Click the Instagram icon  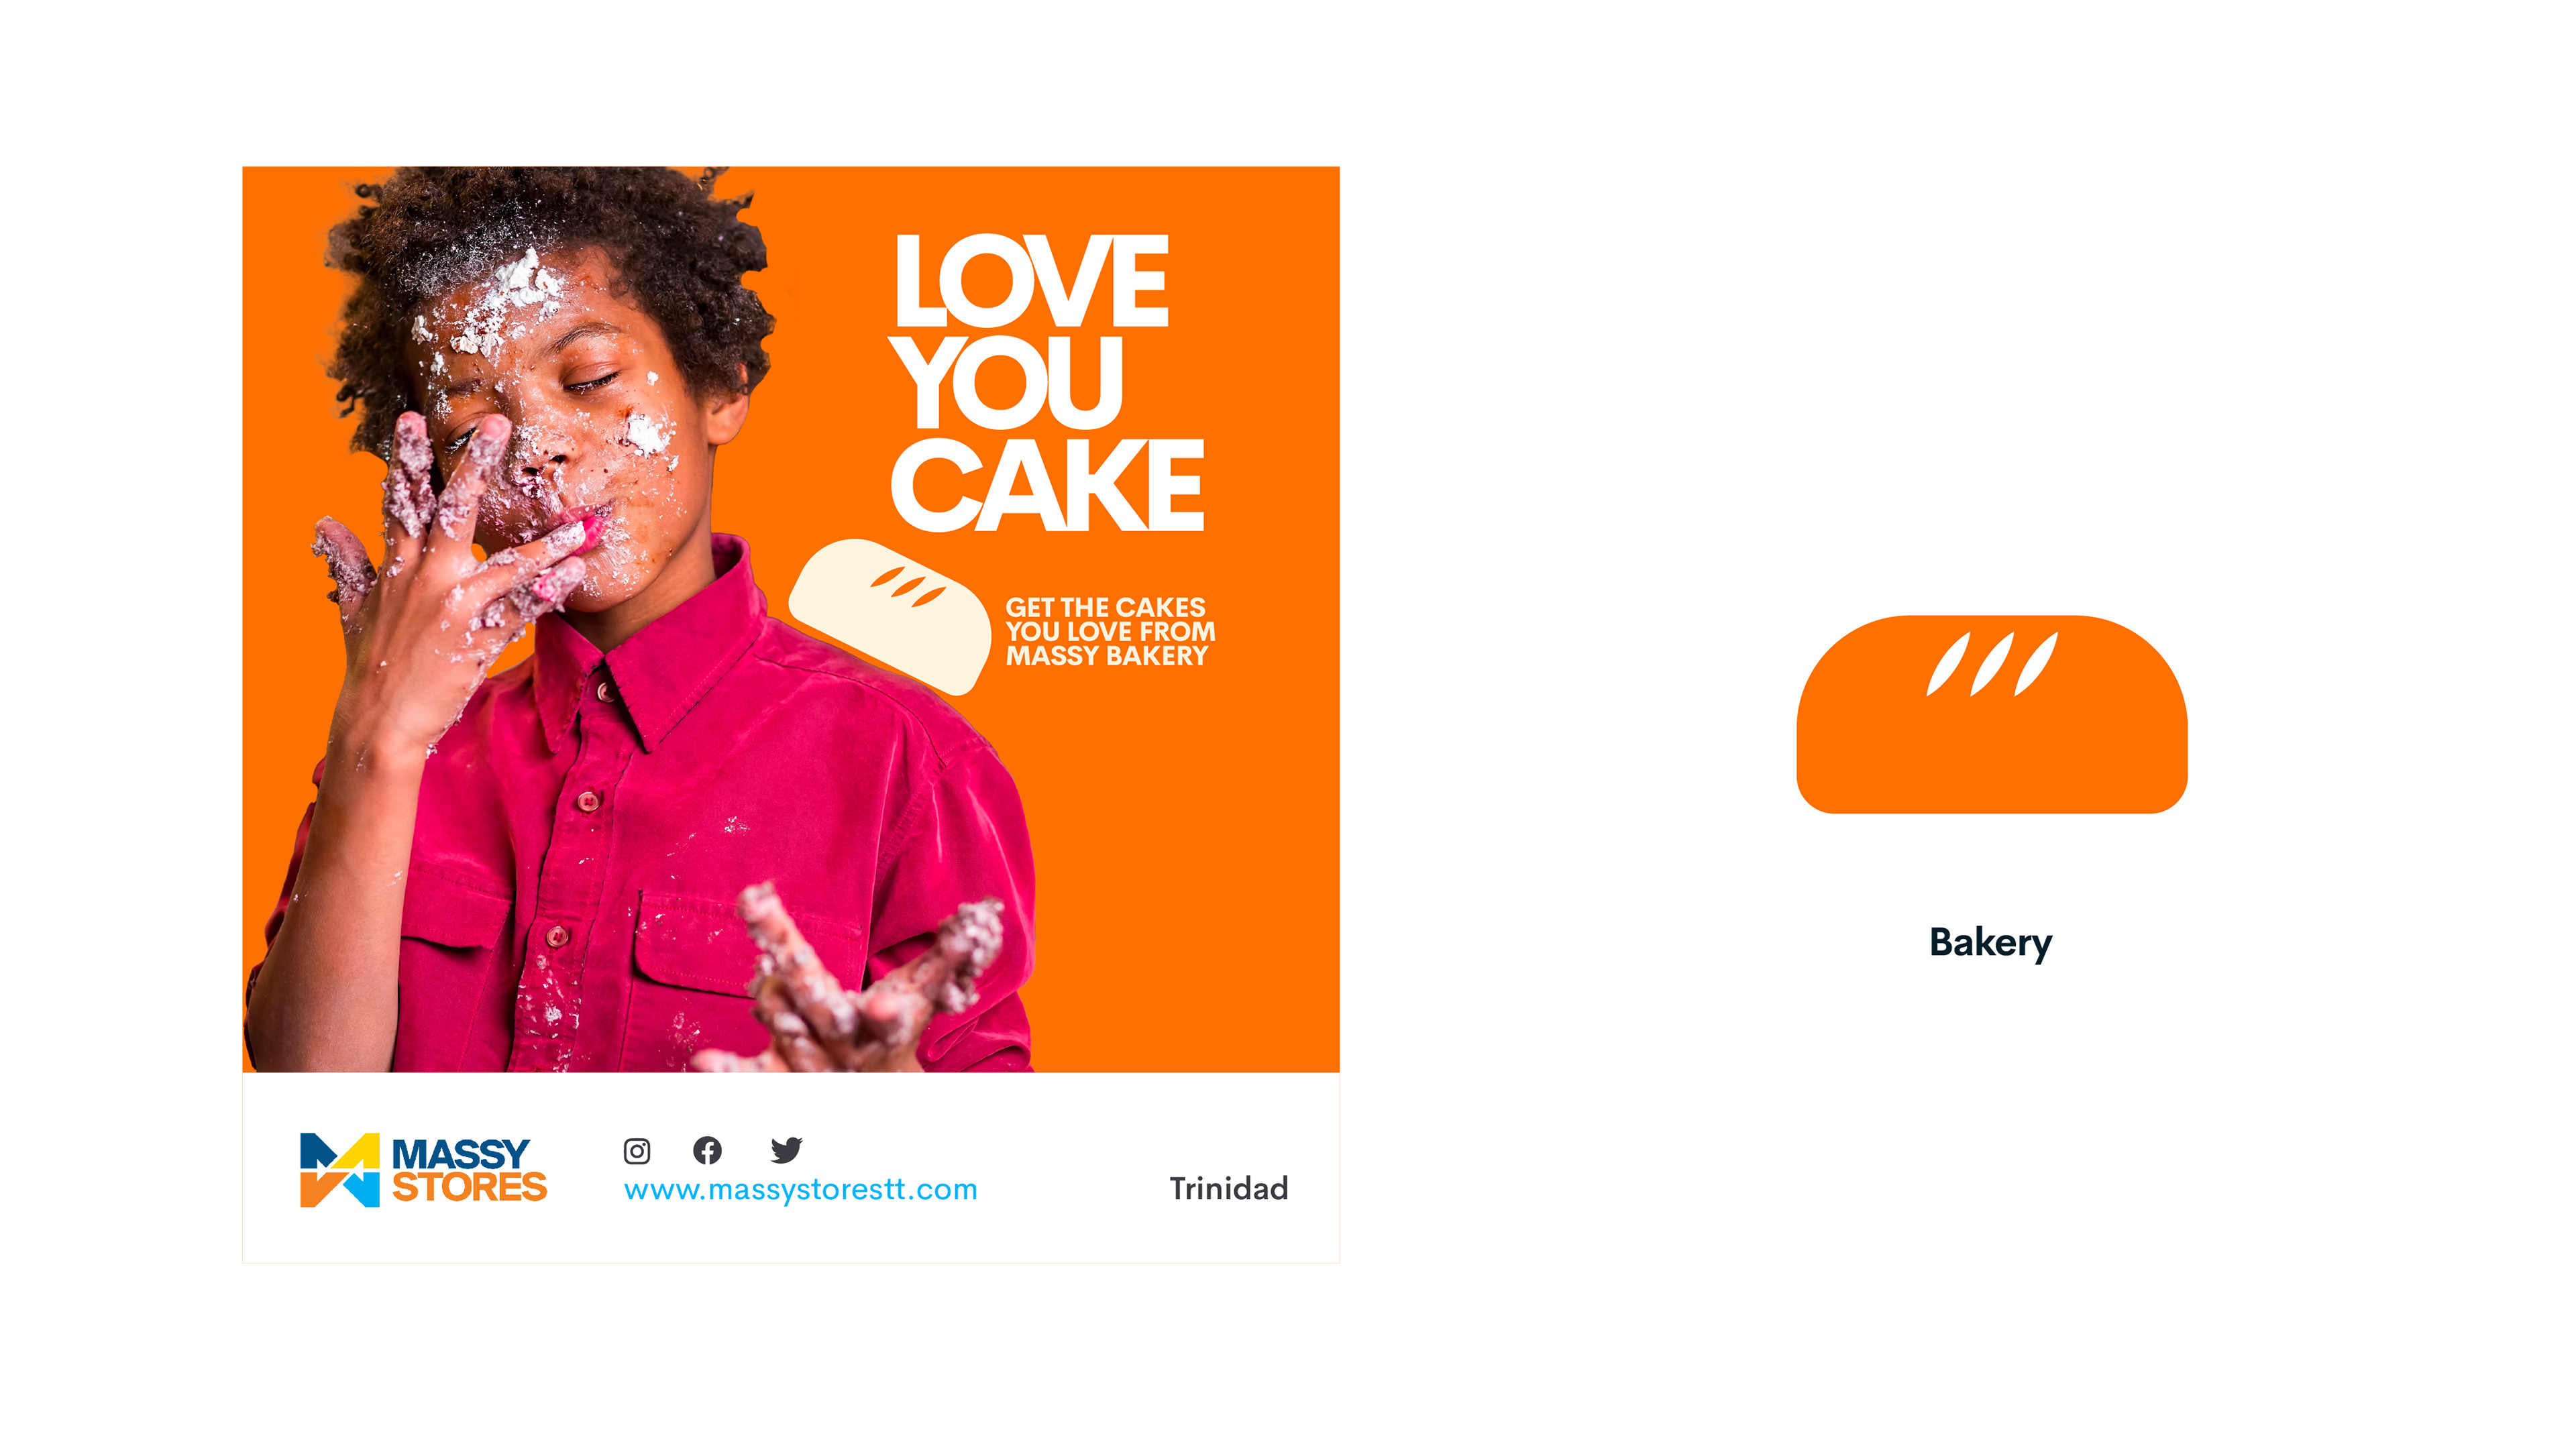(x=637, y=1151)
